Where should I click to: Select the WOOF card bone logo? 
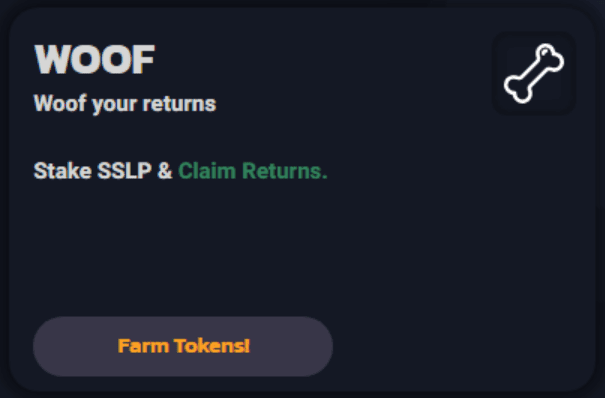pyautogui.click(x=534, y=73)
